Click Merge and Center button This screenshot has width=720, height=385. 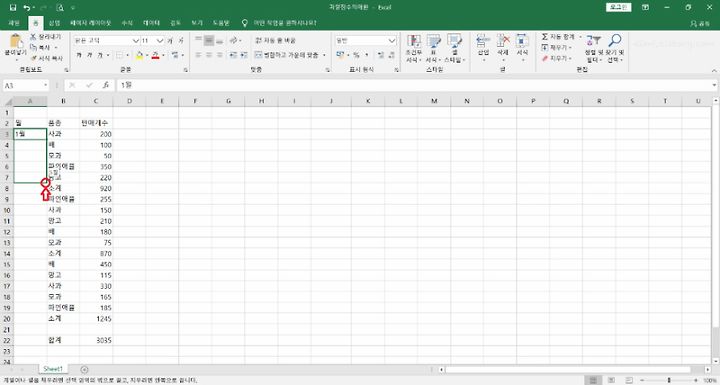tap(287, 55)
